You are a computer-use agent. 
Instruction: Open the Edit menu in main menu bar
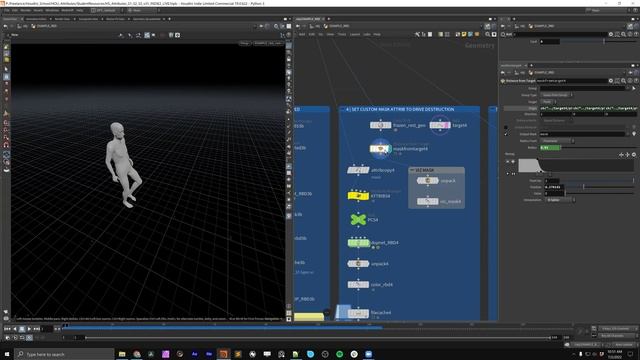16,10
